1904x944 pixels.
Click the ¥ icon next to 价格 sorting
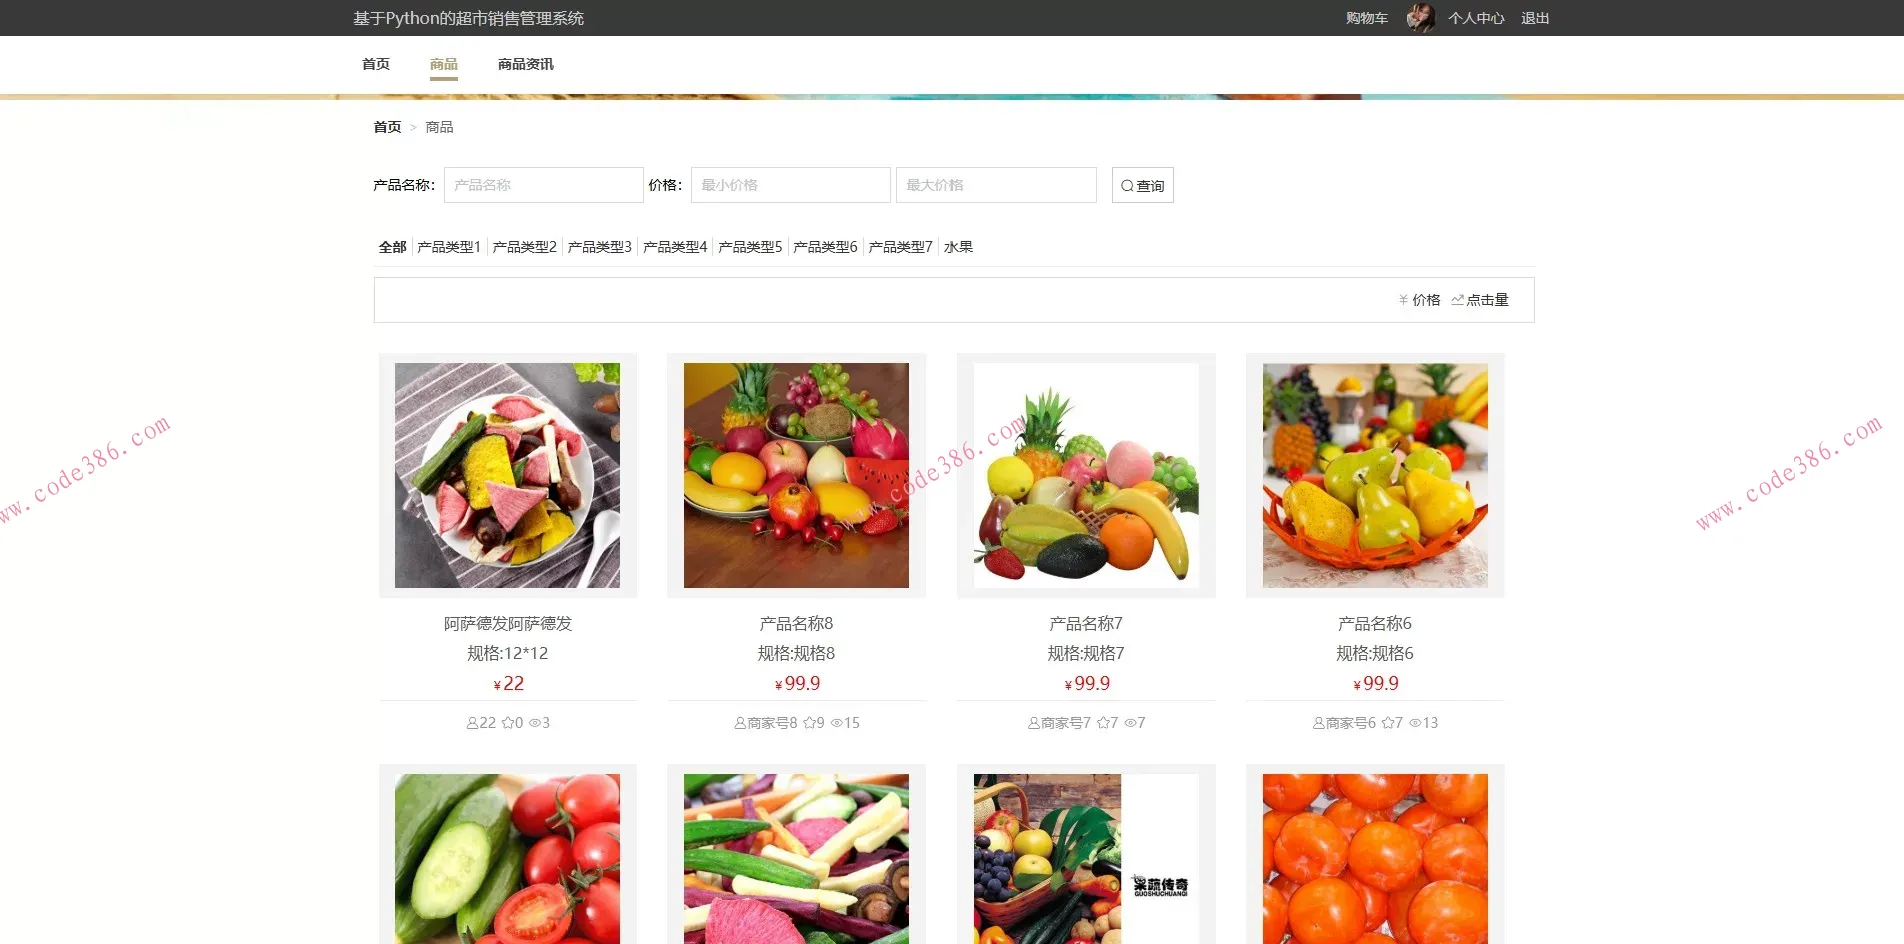[x=1402, y=299]
